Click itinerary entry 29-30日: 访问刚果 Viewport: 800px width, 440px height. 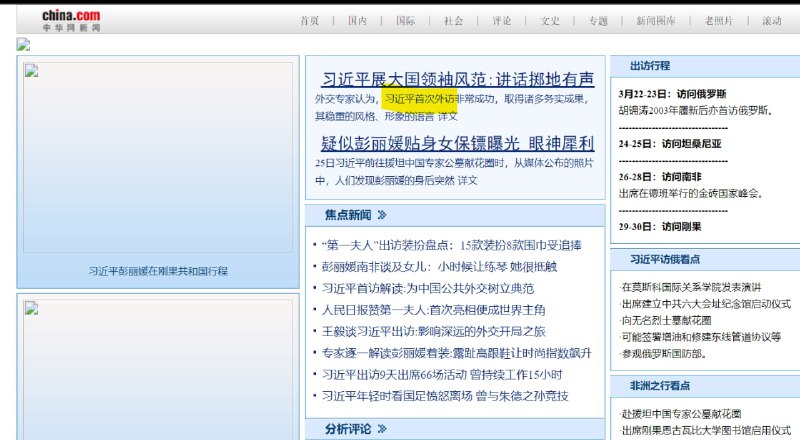click(660, 227)
